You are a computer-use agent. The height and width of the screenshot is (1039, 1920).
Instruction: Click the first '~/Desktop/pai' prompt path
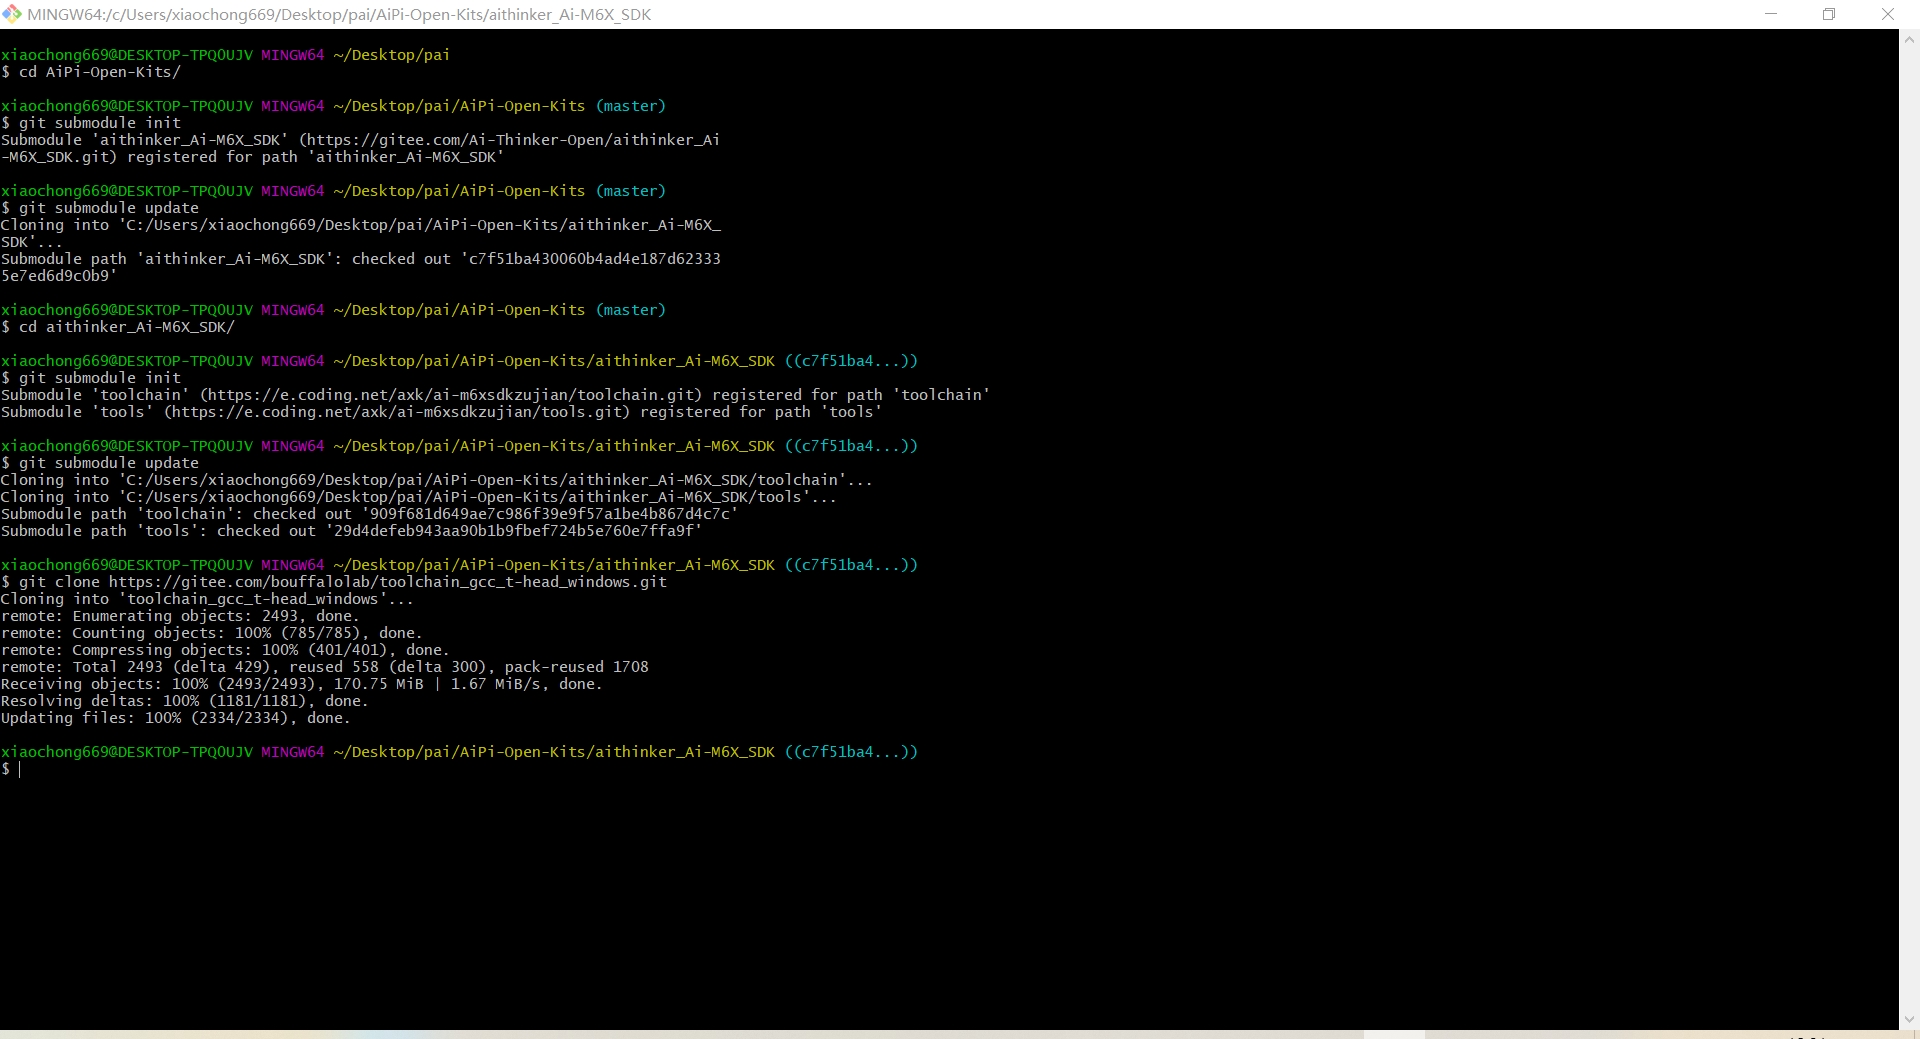(x=391, y=55)
